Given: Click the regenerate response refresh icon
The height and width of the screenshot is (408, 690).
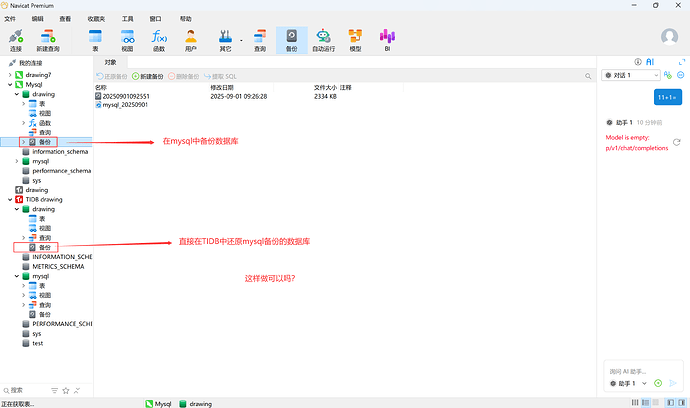Looking at the screenshot, I should click(x=677, y=142).
